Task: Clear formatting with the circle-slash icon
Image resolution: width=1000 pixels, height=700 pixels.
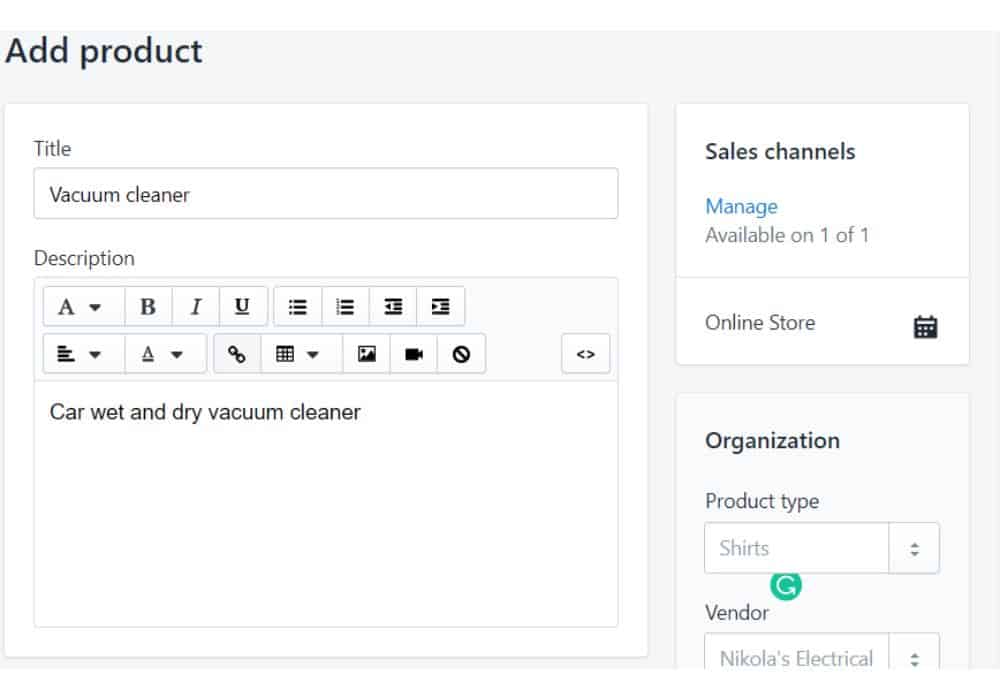Action: (x=461, y=354)
